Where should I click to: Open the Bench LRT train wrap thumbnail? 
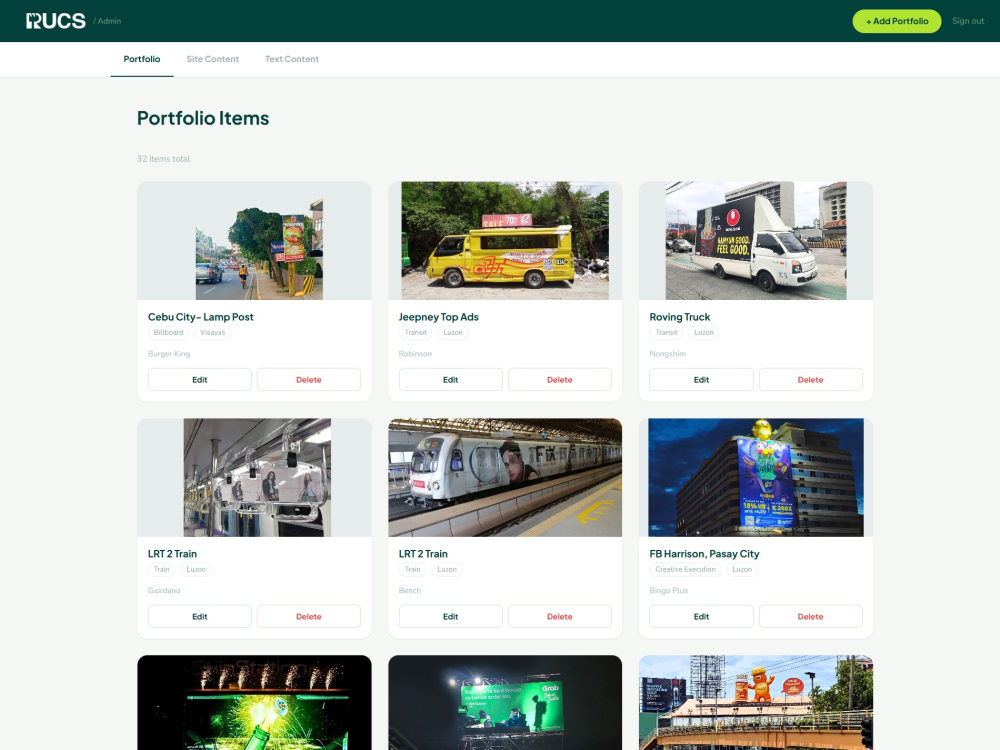505,477
